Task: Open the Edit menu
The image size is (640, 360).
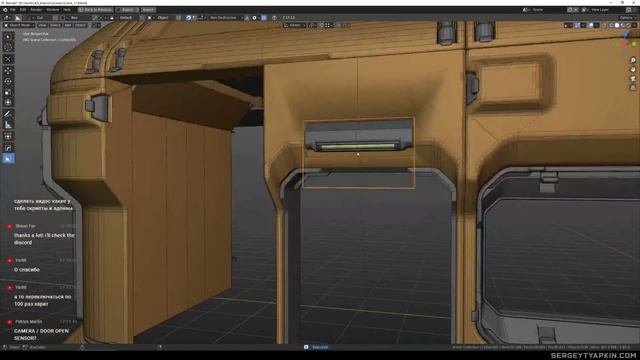Action: coord(23,9)
